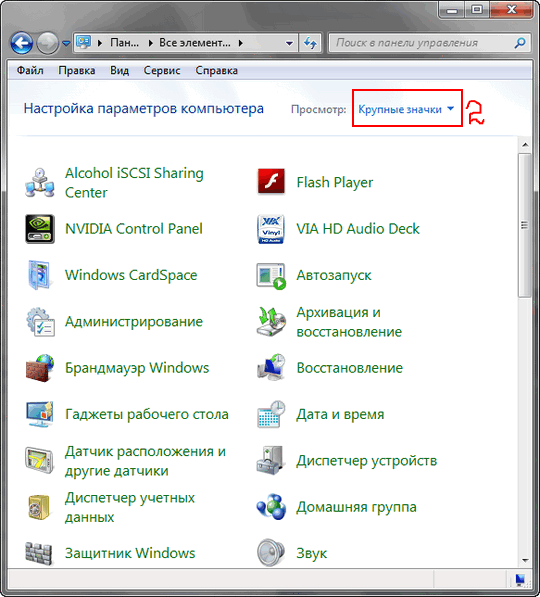Open the red Flash Player icon
Image resolution: width=540 pixels, height=597 pixels.
click(271, 182)
